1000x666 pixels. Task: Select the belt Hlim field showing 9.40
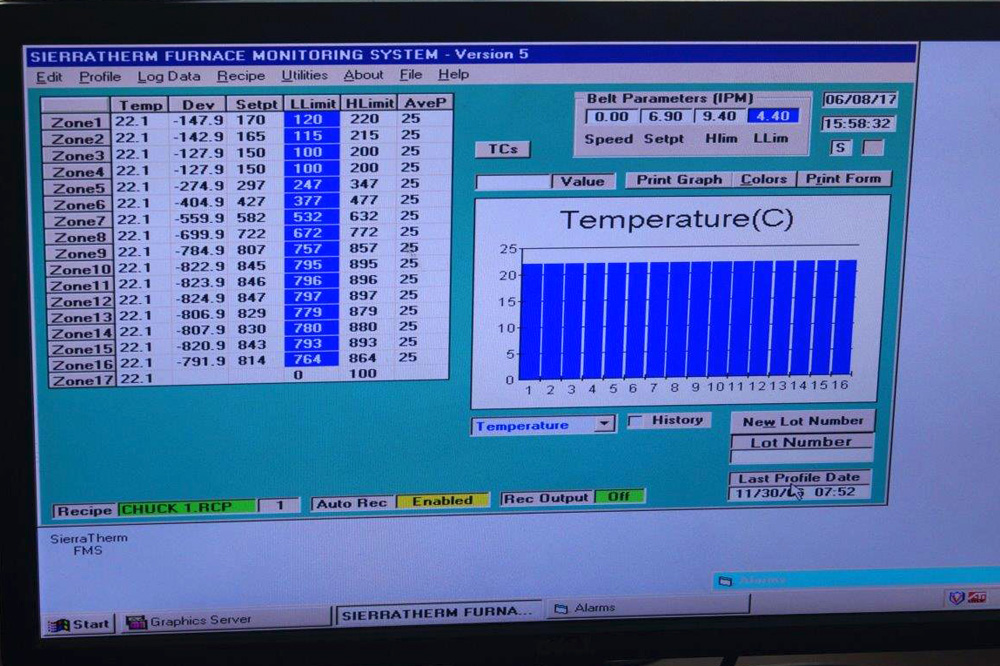tap(719, 116)
